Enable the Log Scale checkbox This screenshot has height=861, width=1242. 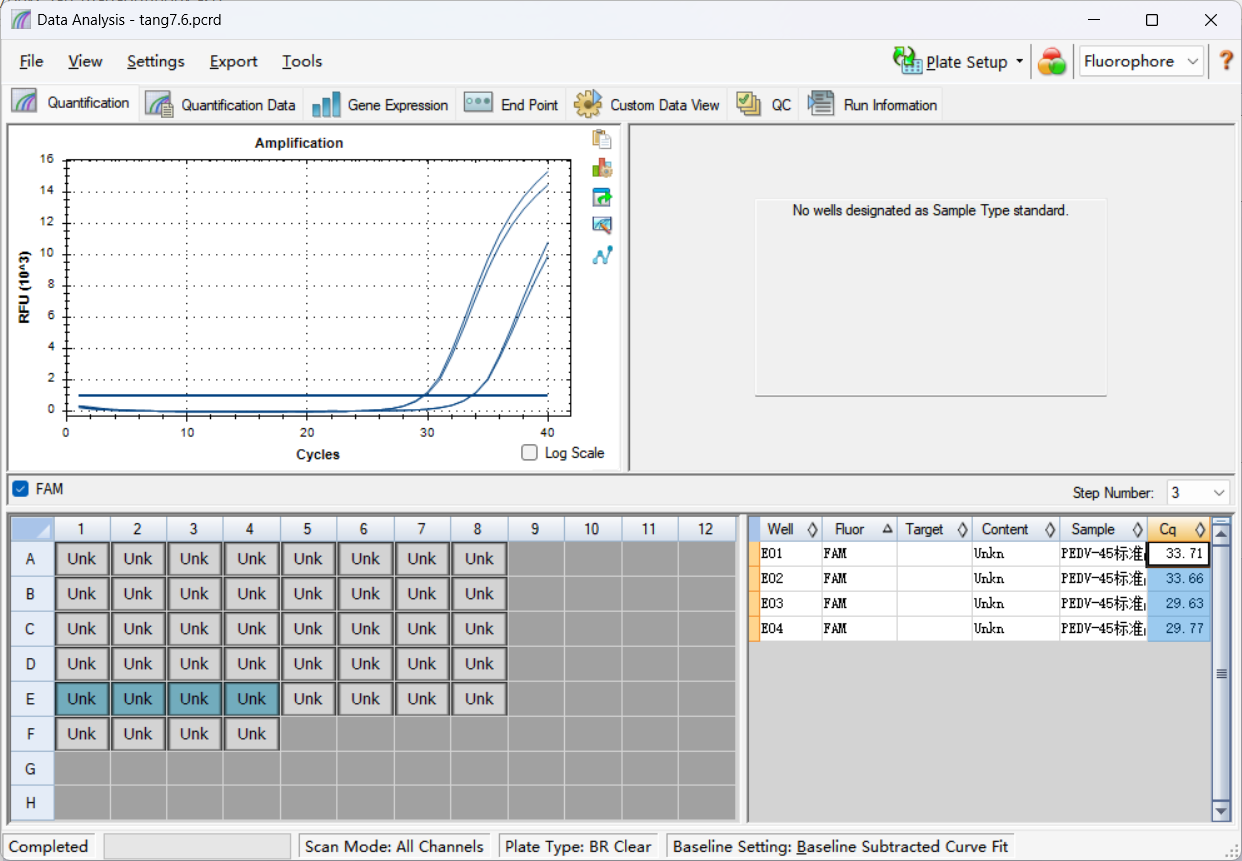530,453
